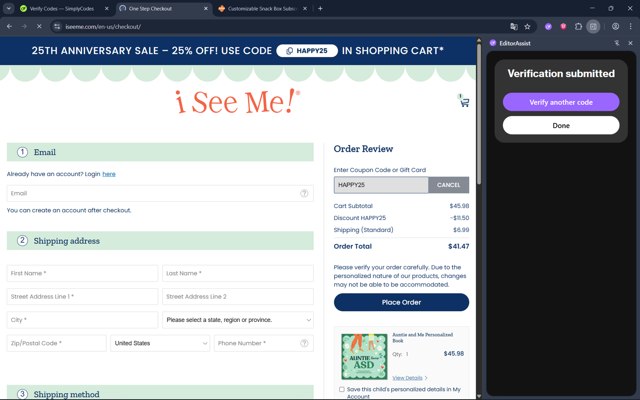Open the state, region or province dropdown
Screen dimensions: 640x400
point(238,320)
